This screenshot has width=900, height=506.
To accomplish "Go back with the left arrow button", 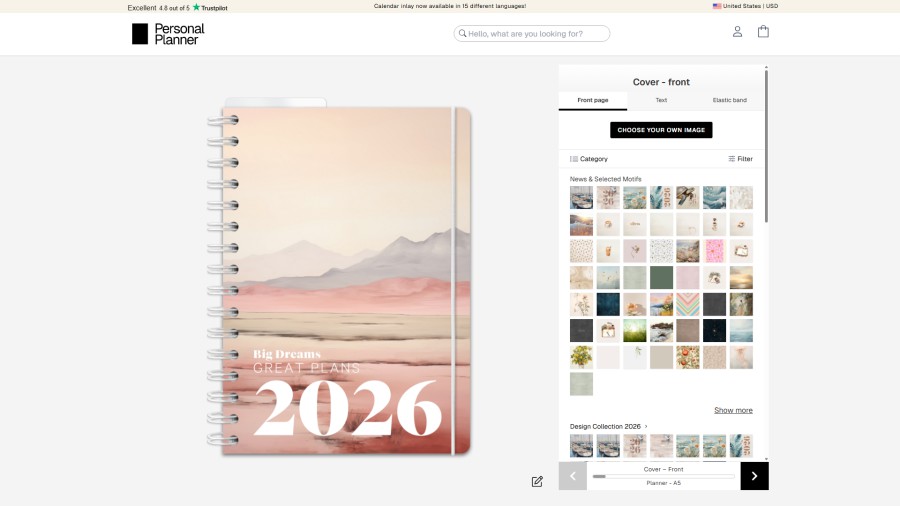I will 572,476.
